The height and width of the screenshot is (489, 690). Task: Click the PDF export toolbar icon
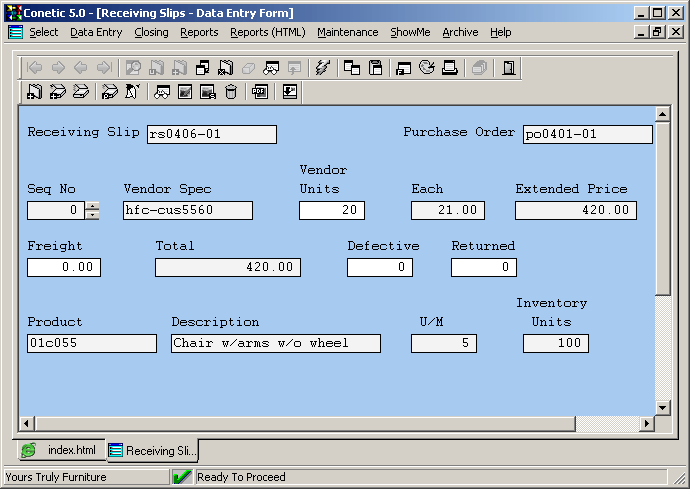pos(260,92)
